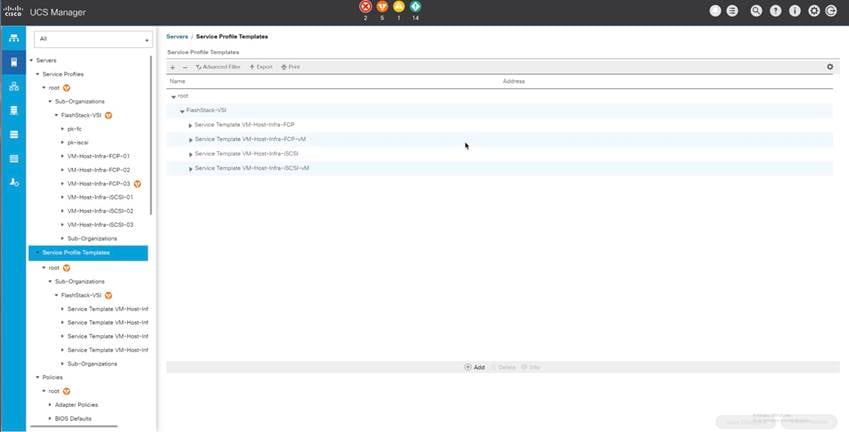Image resolution: width=849 pixels, height=432 pixels.
Task: Click the plus icon in table toolbar
Action: [x=173, y=67]
